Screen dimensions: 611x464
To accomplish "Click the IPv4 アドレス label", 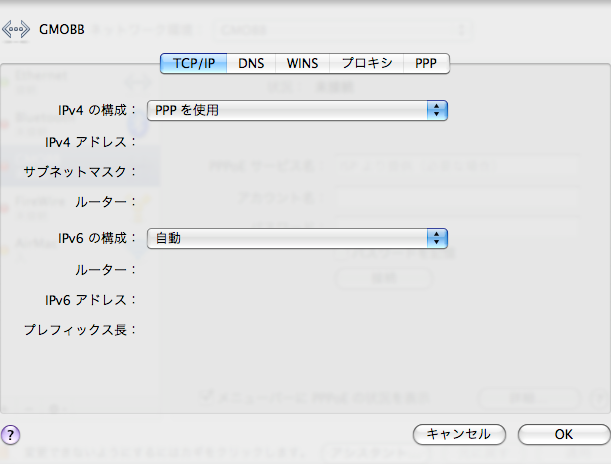I will tap(90, 142).
